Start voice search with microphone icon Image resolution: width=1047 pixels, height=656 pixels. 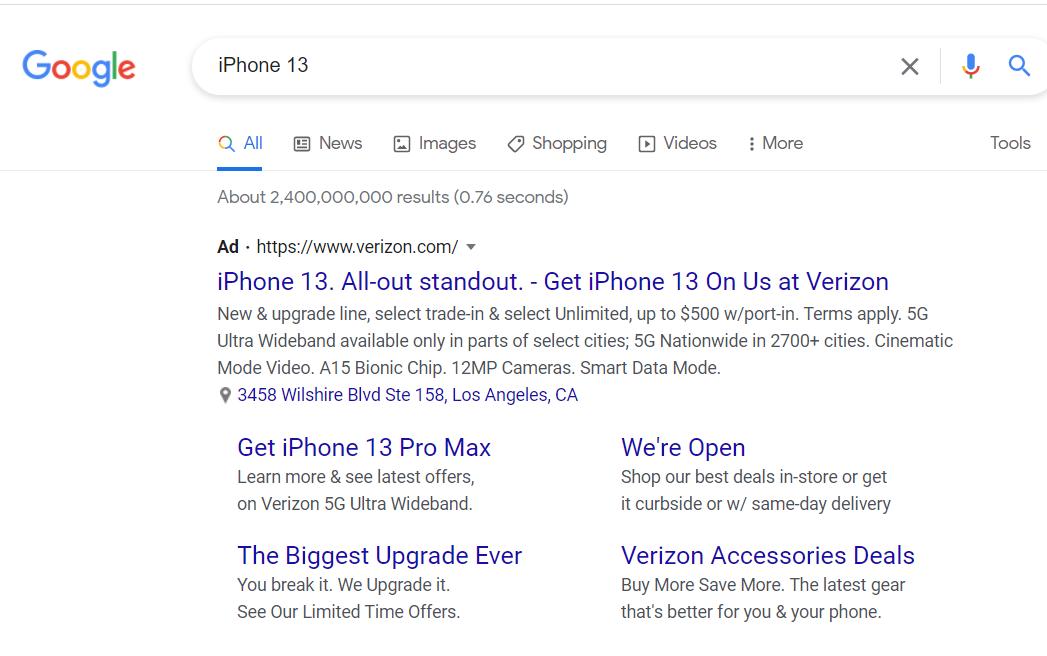point(970,66)
